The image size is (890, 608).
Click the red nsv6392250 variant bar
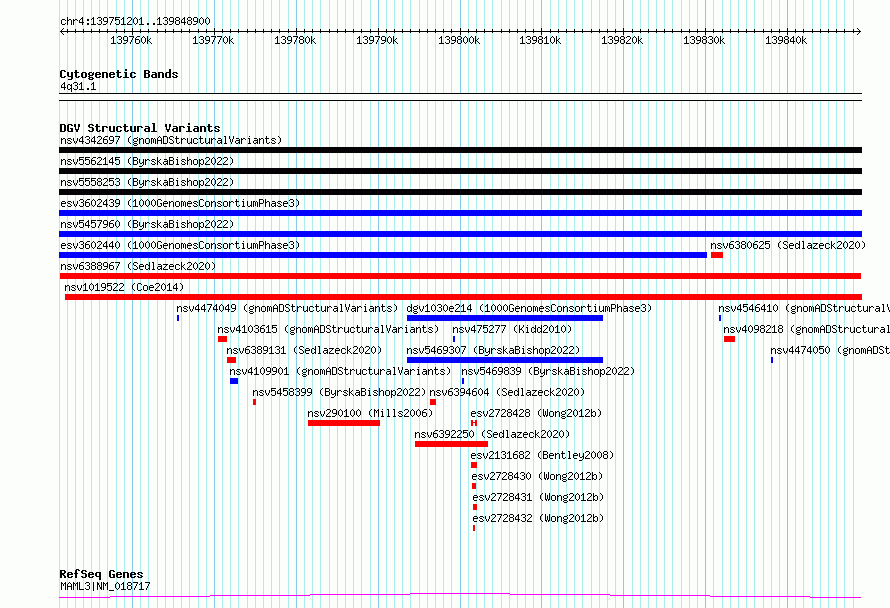tap(451, 444)
